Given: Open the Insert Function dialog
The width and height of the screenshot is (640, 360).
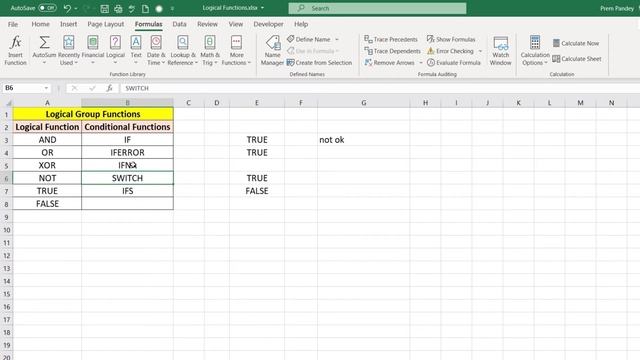Looking at the screenshot, I should click(16, 50).
